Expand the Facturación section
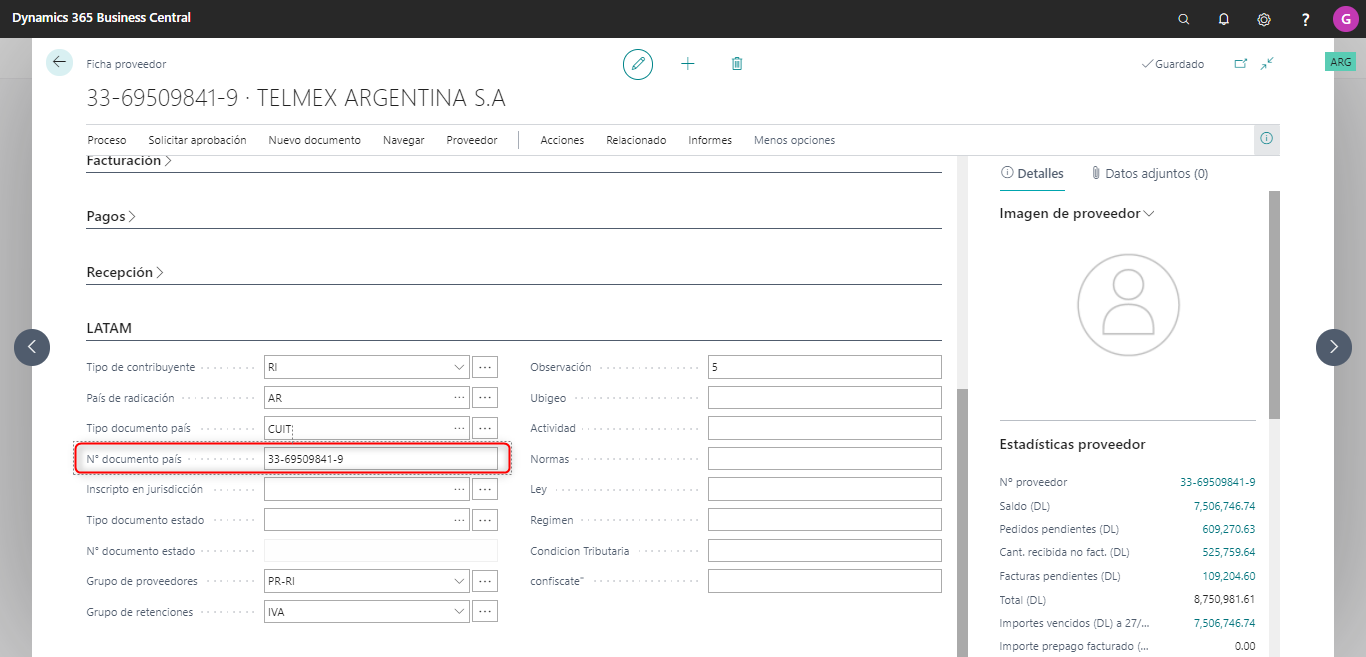Screen dimensions: 1366x657 click(x=129, y=160)
